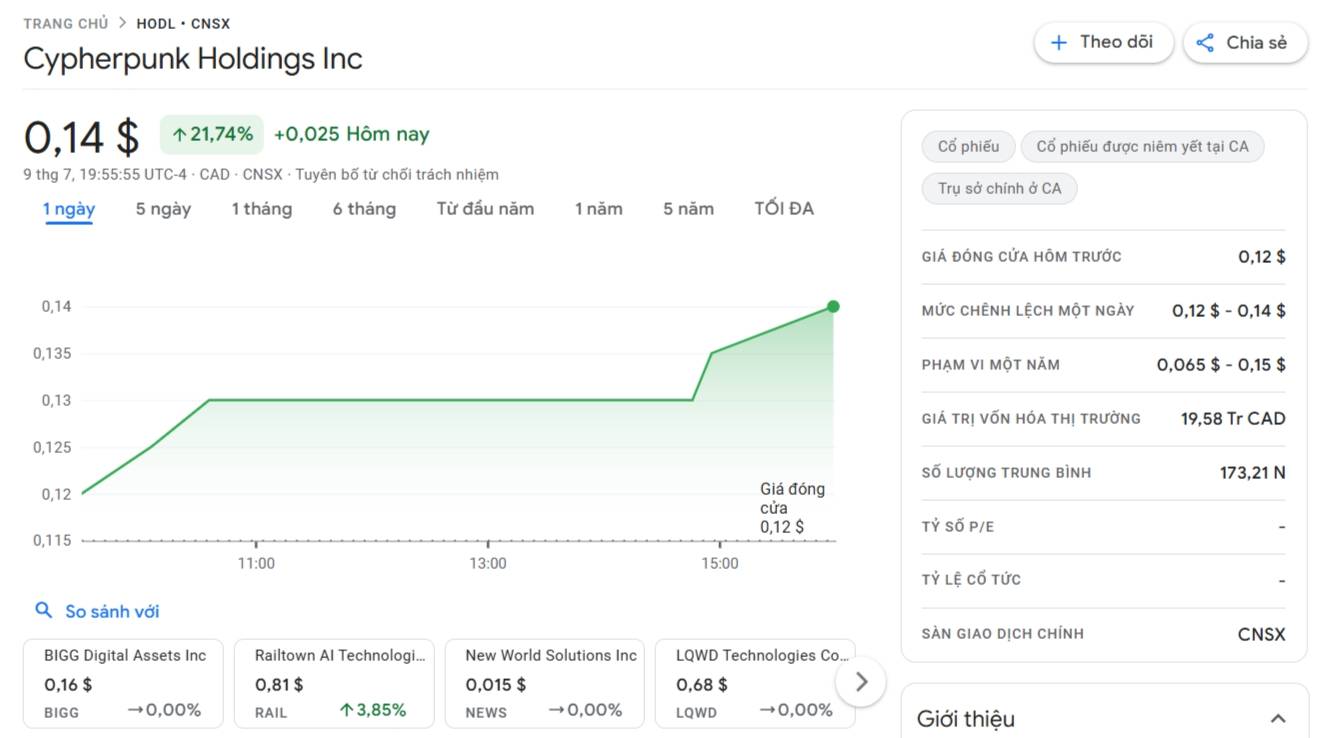Click the So sánh với link
Image resolution: width=1332 pixels, height=738 pixels.
[x=112, y=611]
